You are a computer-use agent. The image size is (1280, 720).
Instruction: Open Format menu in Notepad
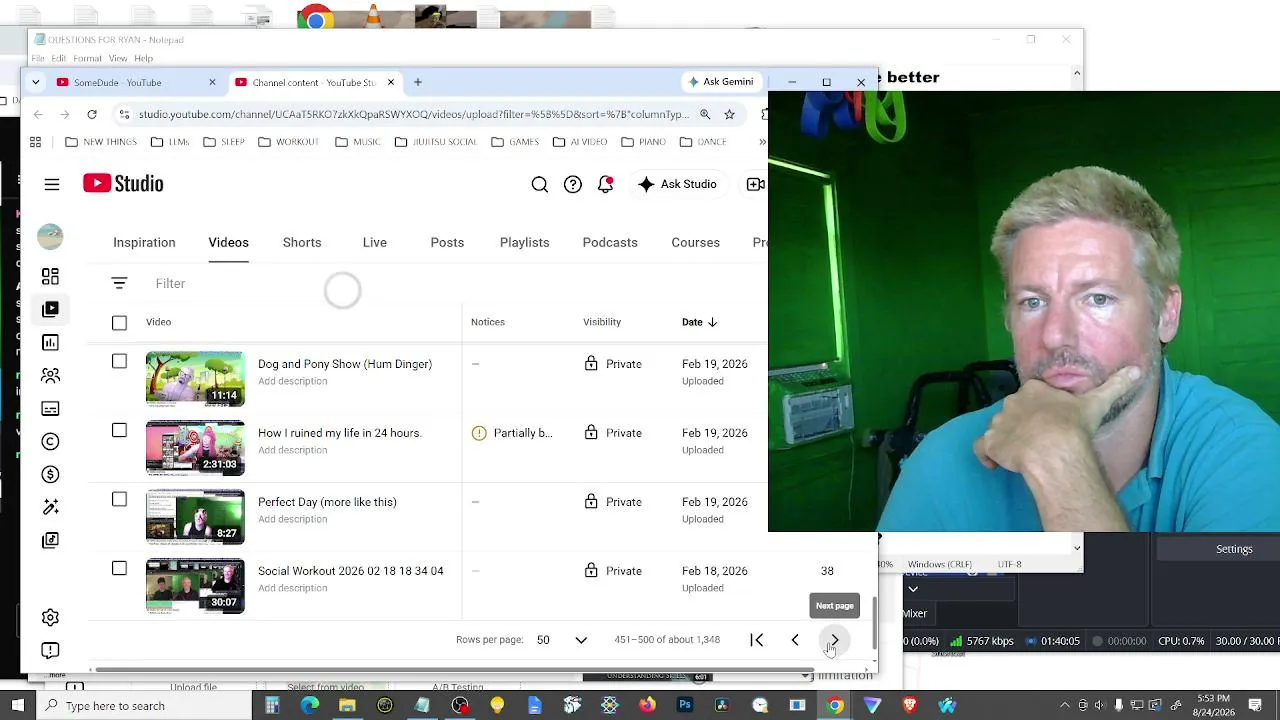(x=87, y=59)
